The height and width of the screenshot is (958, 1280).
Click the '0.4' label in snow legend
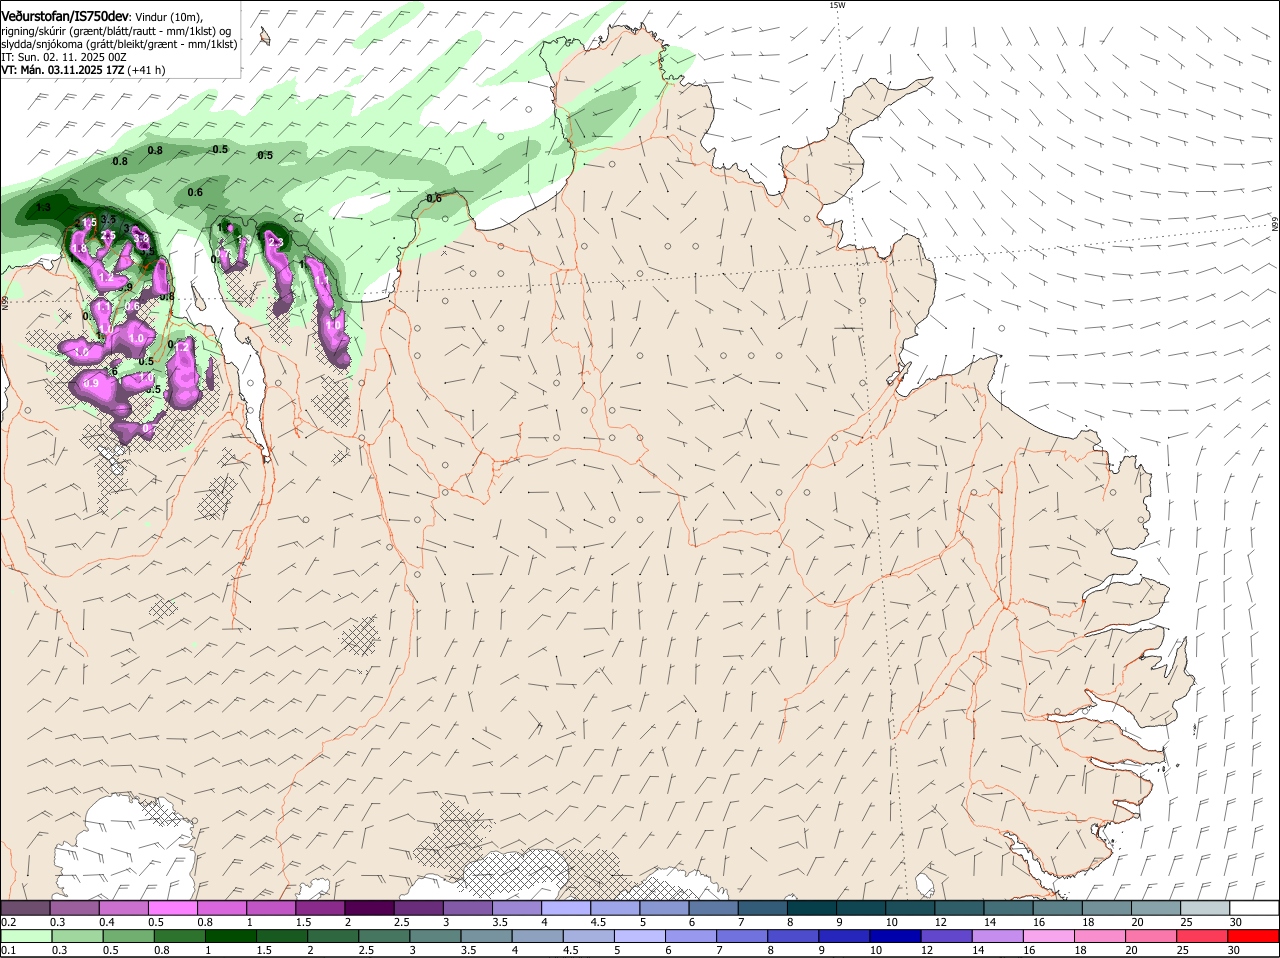107,922
